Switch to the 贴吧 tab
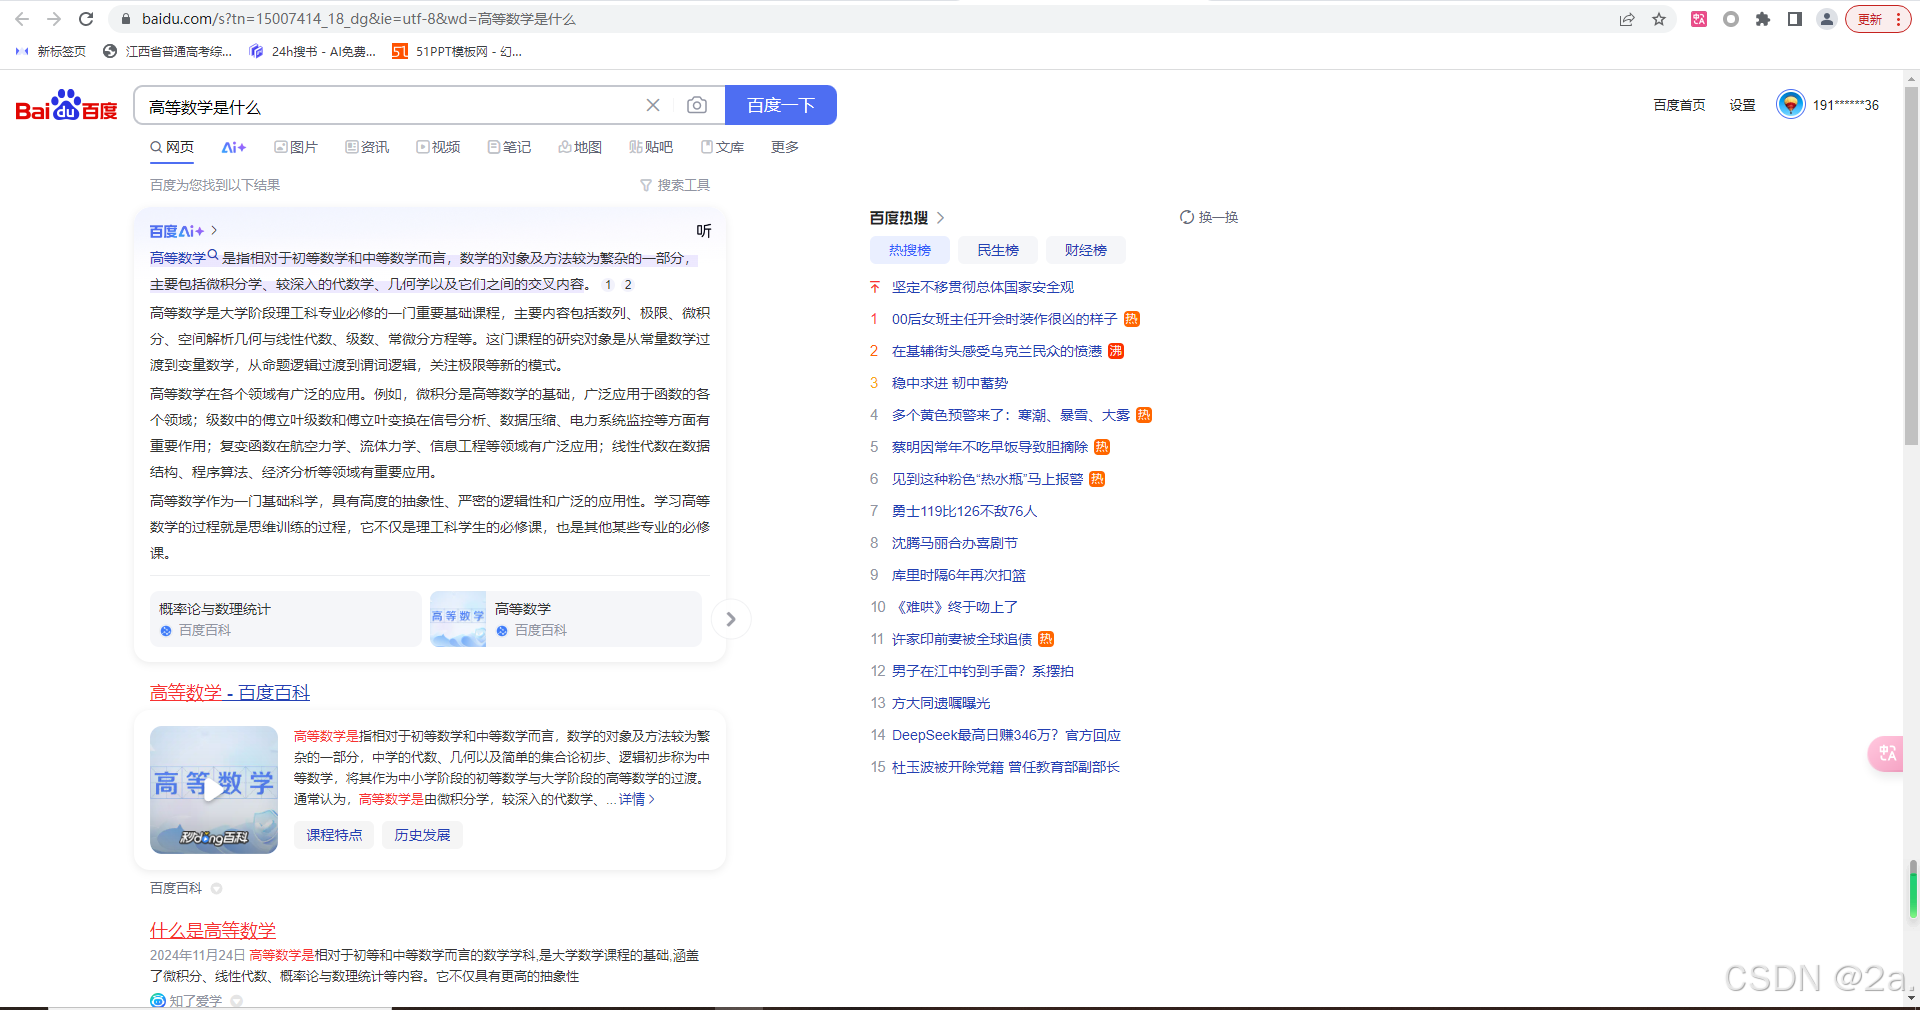This screenshot has width=1920, height=1010. pos(651,147)
